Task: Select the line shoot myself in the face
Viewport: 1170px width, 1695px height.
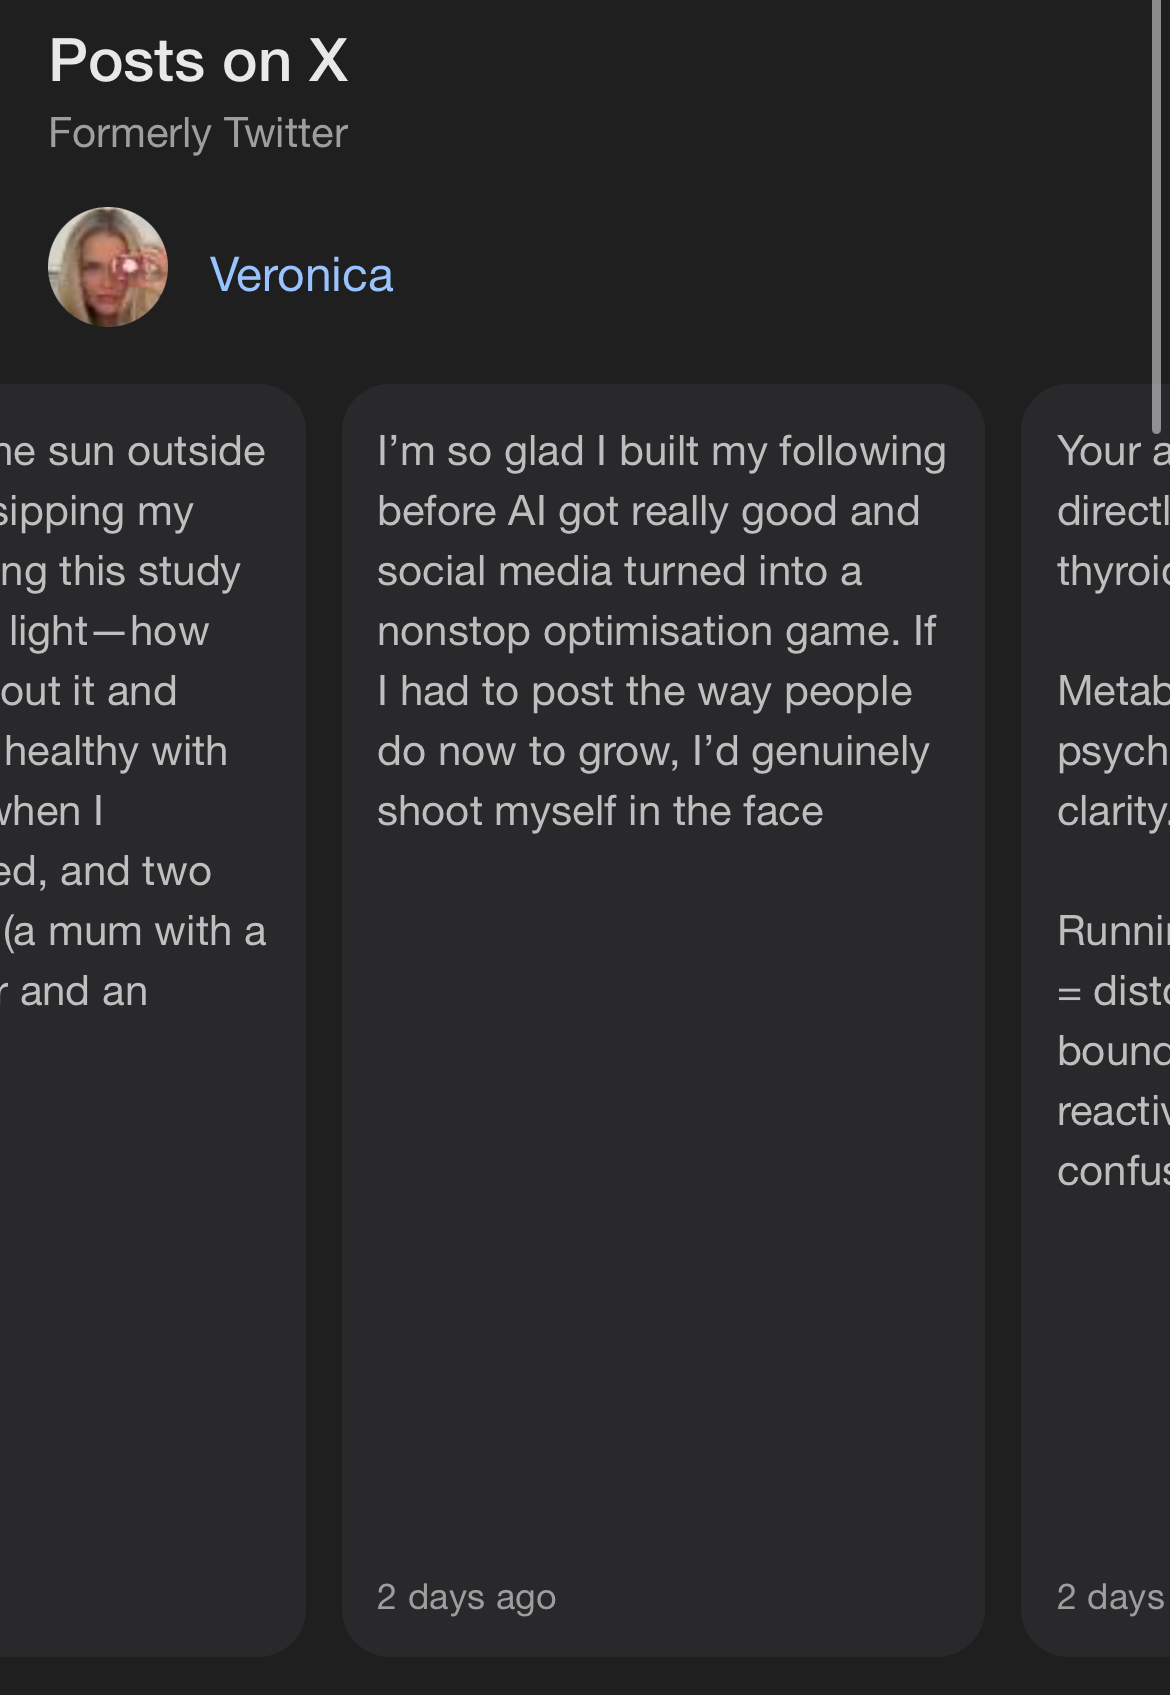Action: tap(600, 811)
